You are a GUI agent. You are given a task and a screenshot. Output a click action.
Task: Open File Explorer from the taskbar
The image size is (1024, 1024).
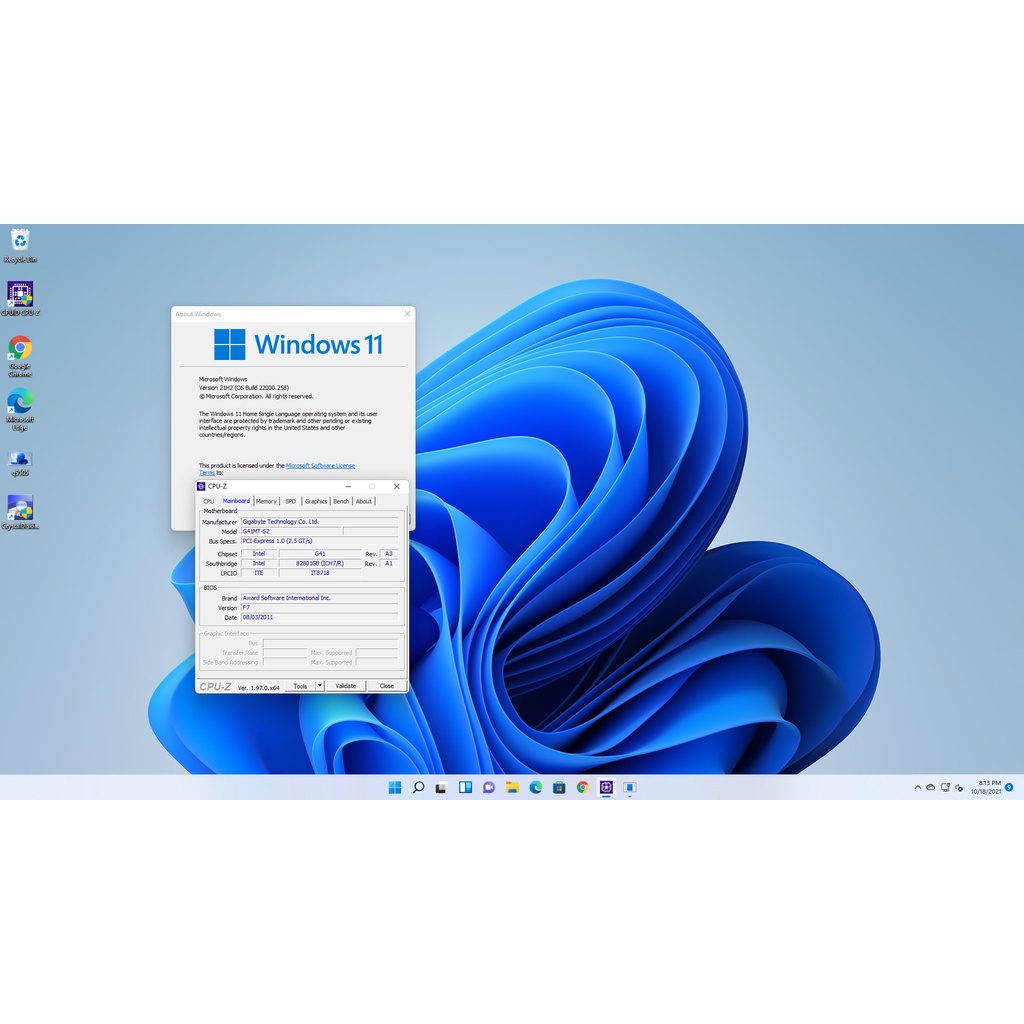tap(512, 787)
